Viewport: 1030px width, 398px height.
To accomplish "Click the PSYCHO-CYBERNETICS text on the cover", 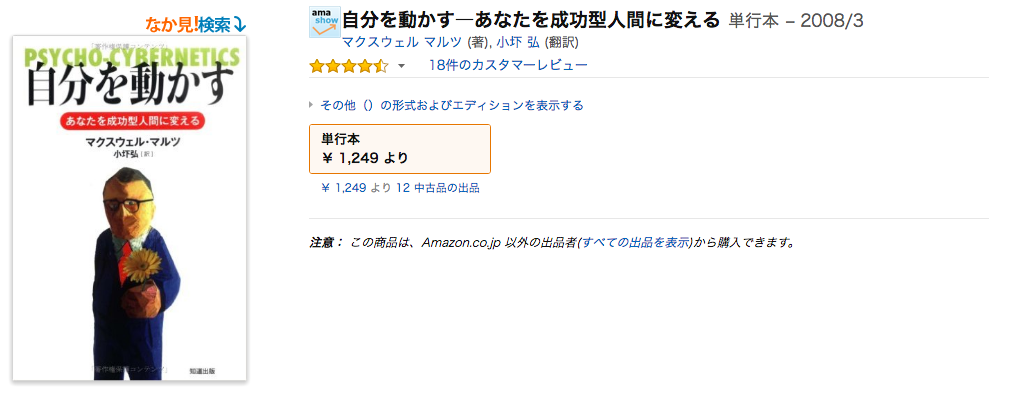I will click(131, 56).
